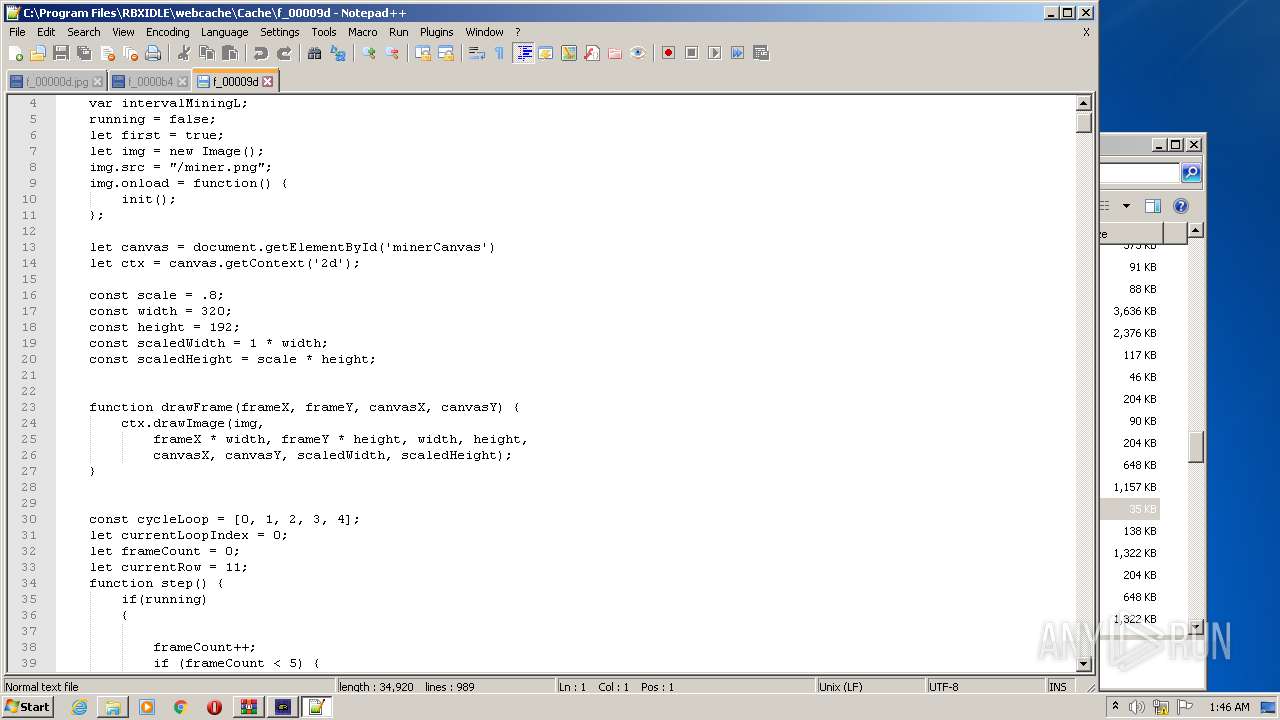The width and height of the screenshot is (1280, 720).
Task: Toggle Synchronize Vertical Scrolling icon
Action: 423,53
